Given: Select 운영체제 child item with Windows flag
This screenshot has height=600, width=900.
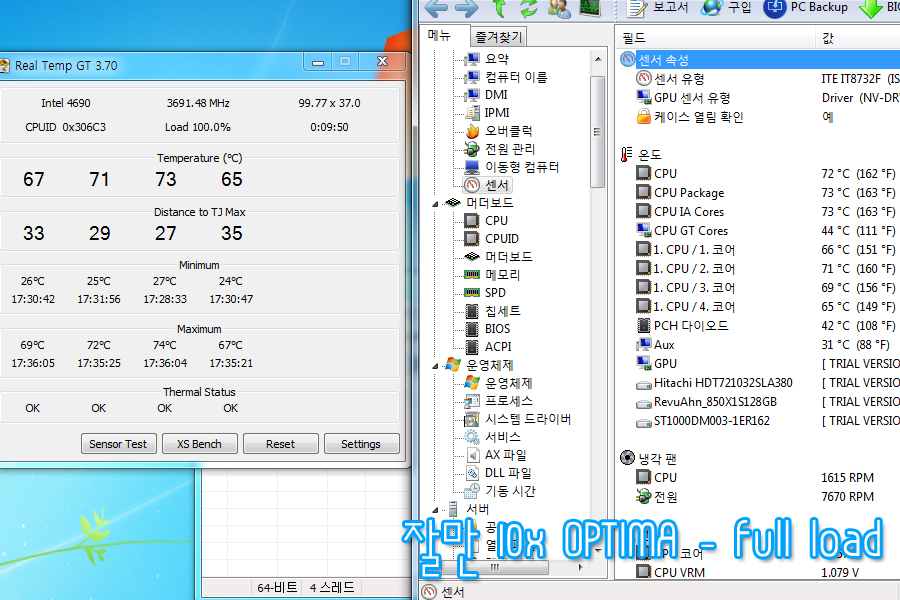Looking at the screenshot, I should click(498, 383).
